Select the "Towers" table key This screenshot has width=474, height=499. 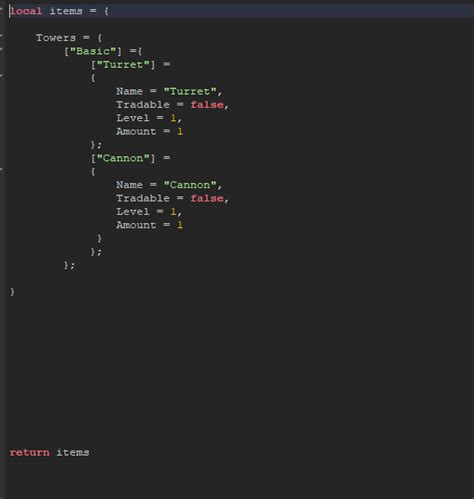56,38
